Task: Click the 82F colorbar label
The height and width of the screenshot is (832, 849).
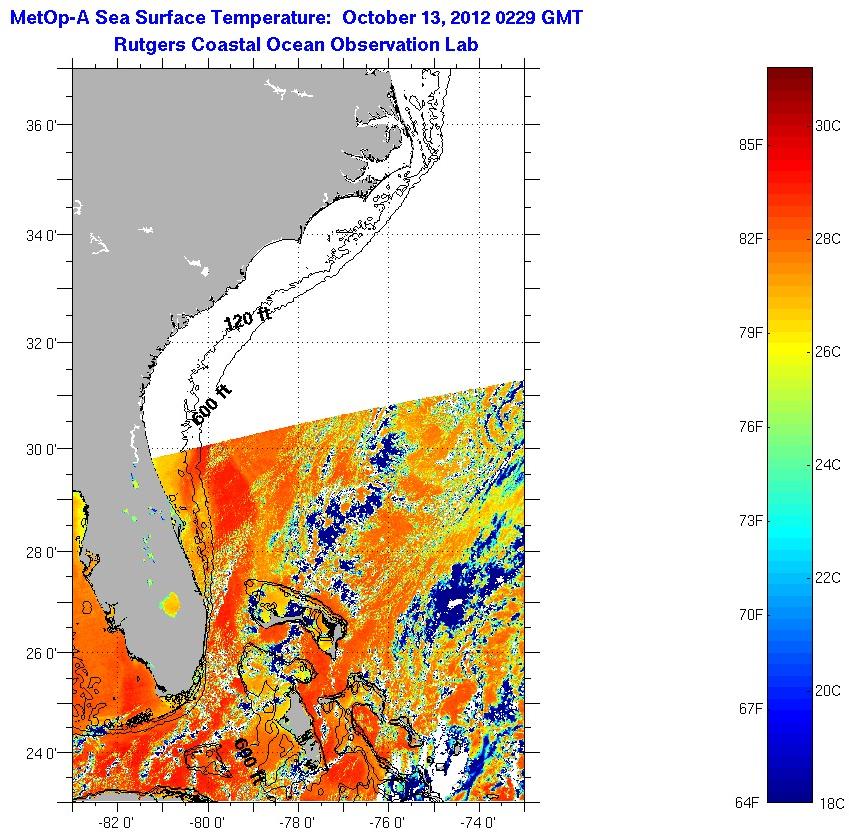Action: 751,239
